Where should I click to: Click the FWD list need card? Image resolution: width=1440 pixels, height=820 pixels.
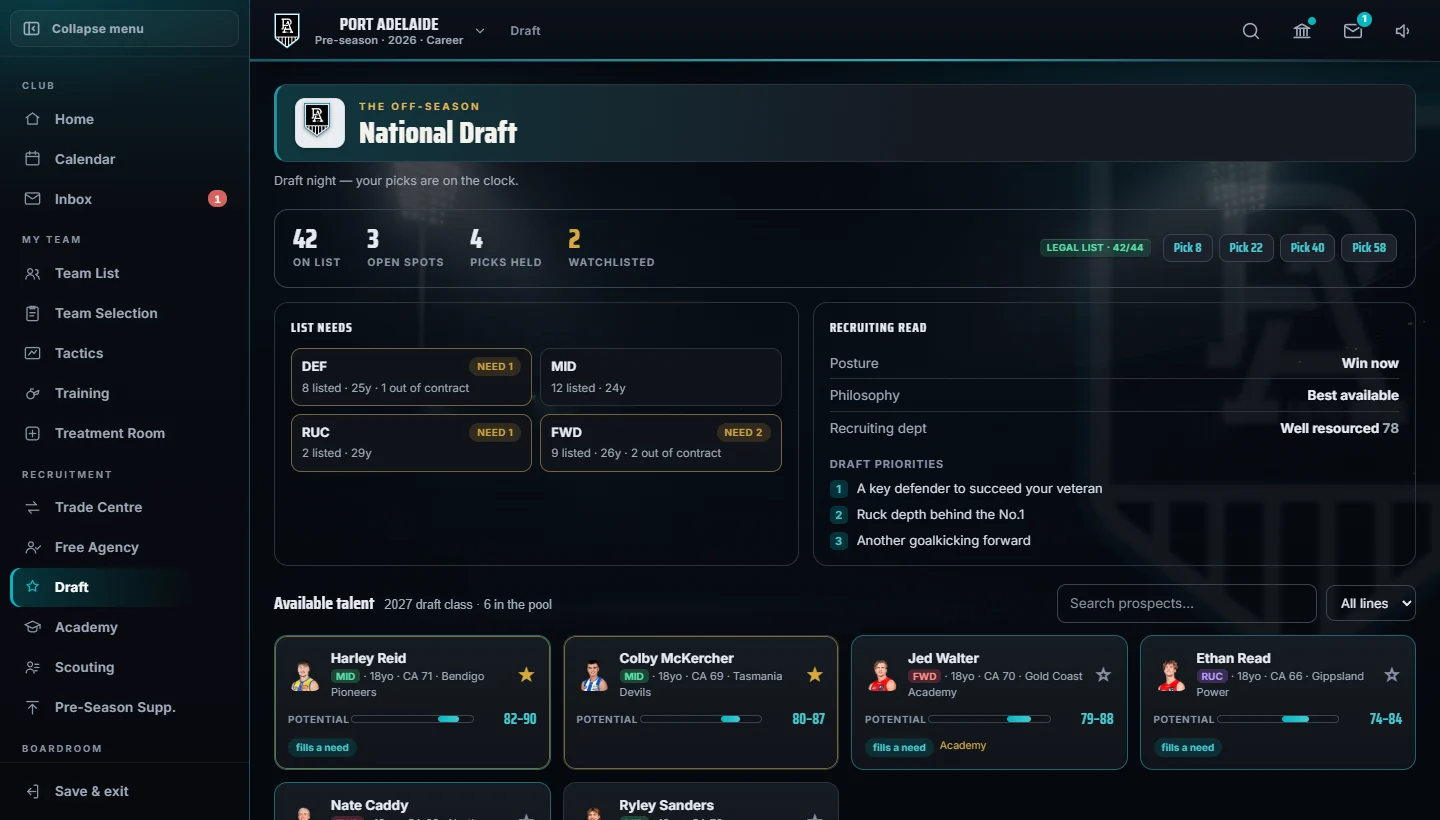(x=661, y=442)
